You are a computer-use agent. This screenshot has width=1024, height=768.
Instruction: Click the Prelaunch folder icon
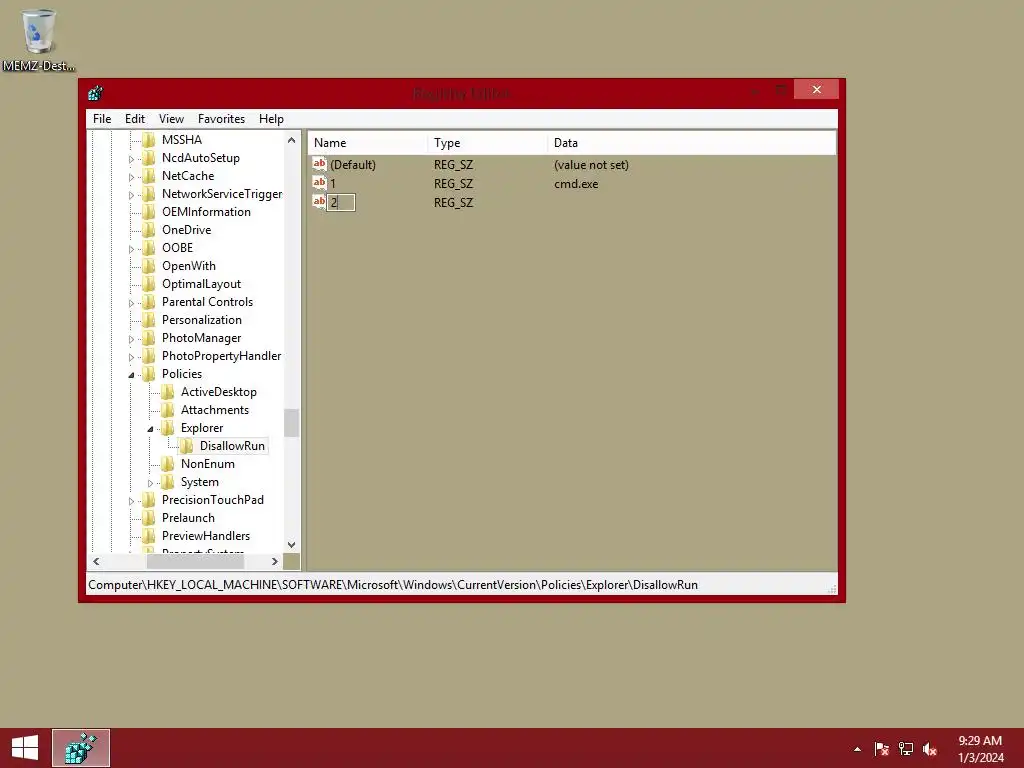coord(149,518)
